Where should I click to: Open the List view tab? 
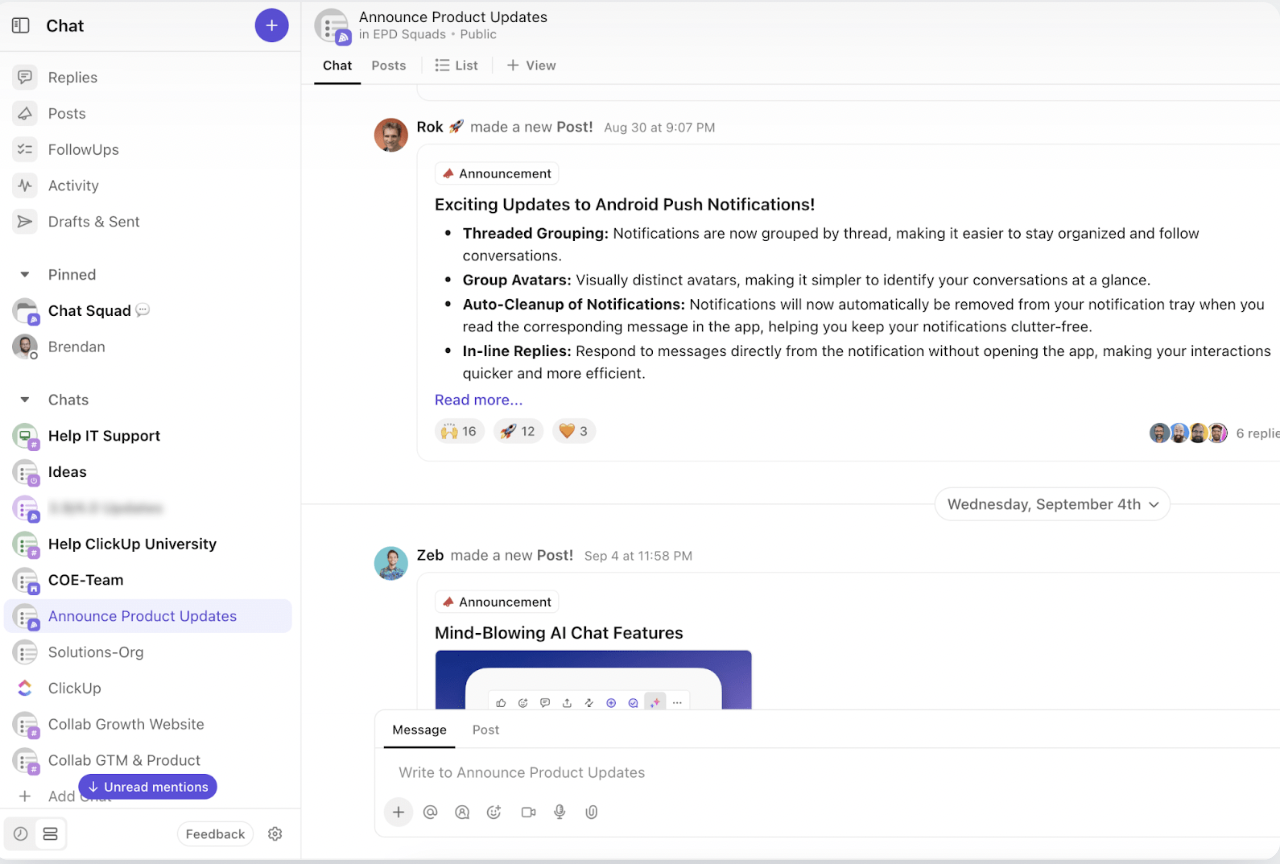pos(456,65)
